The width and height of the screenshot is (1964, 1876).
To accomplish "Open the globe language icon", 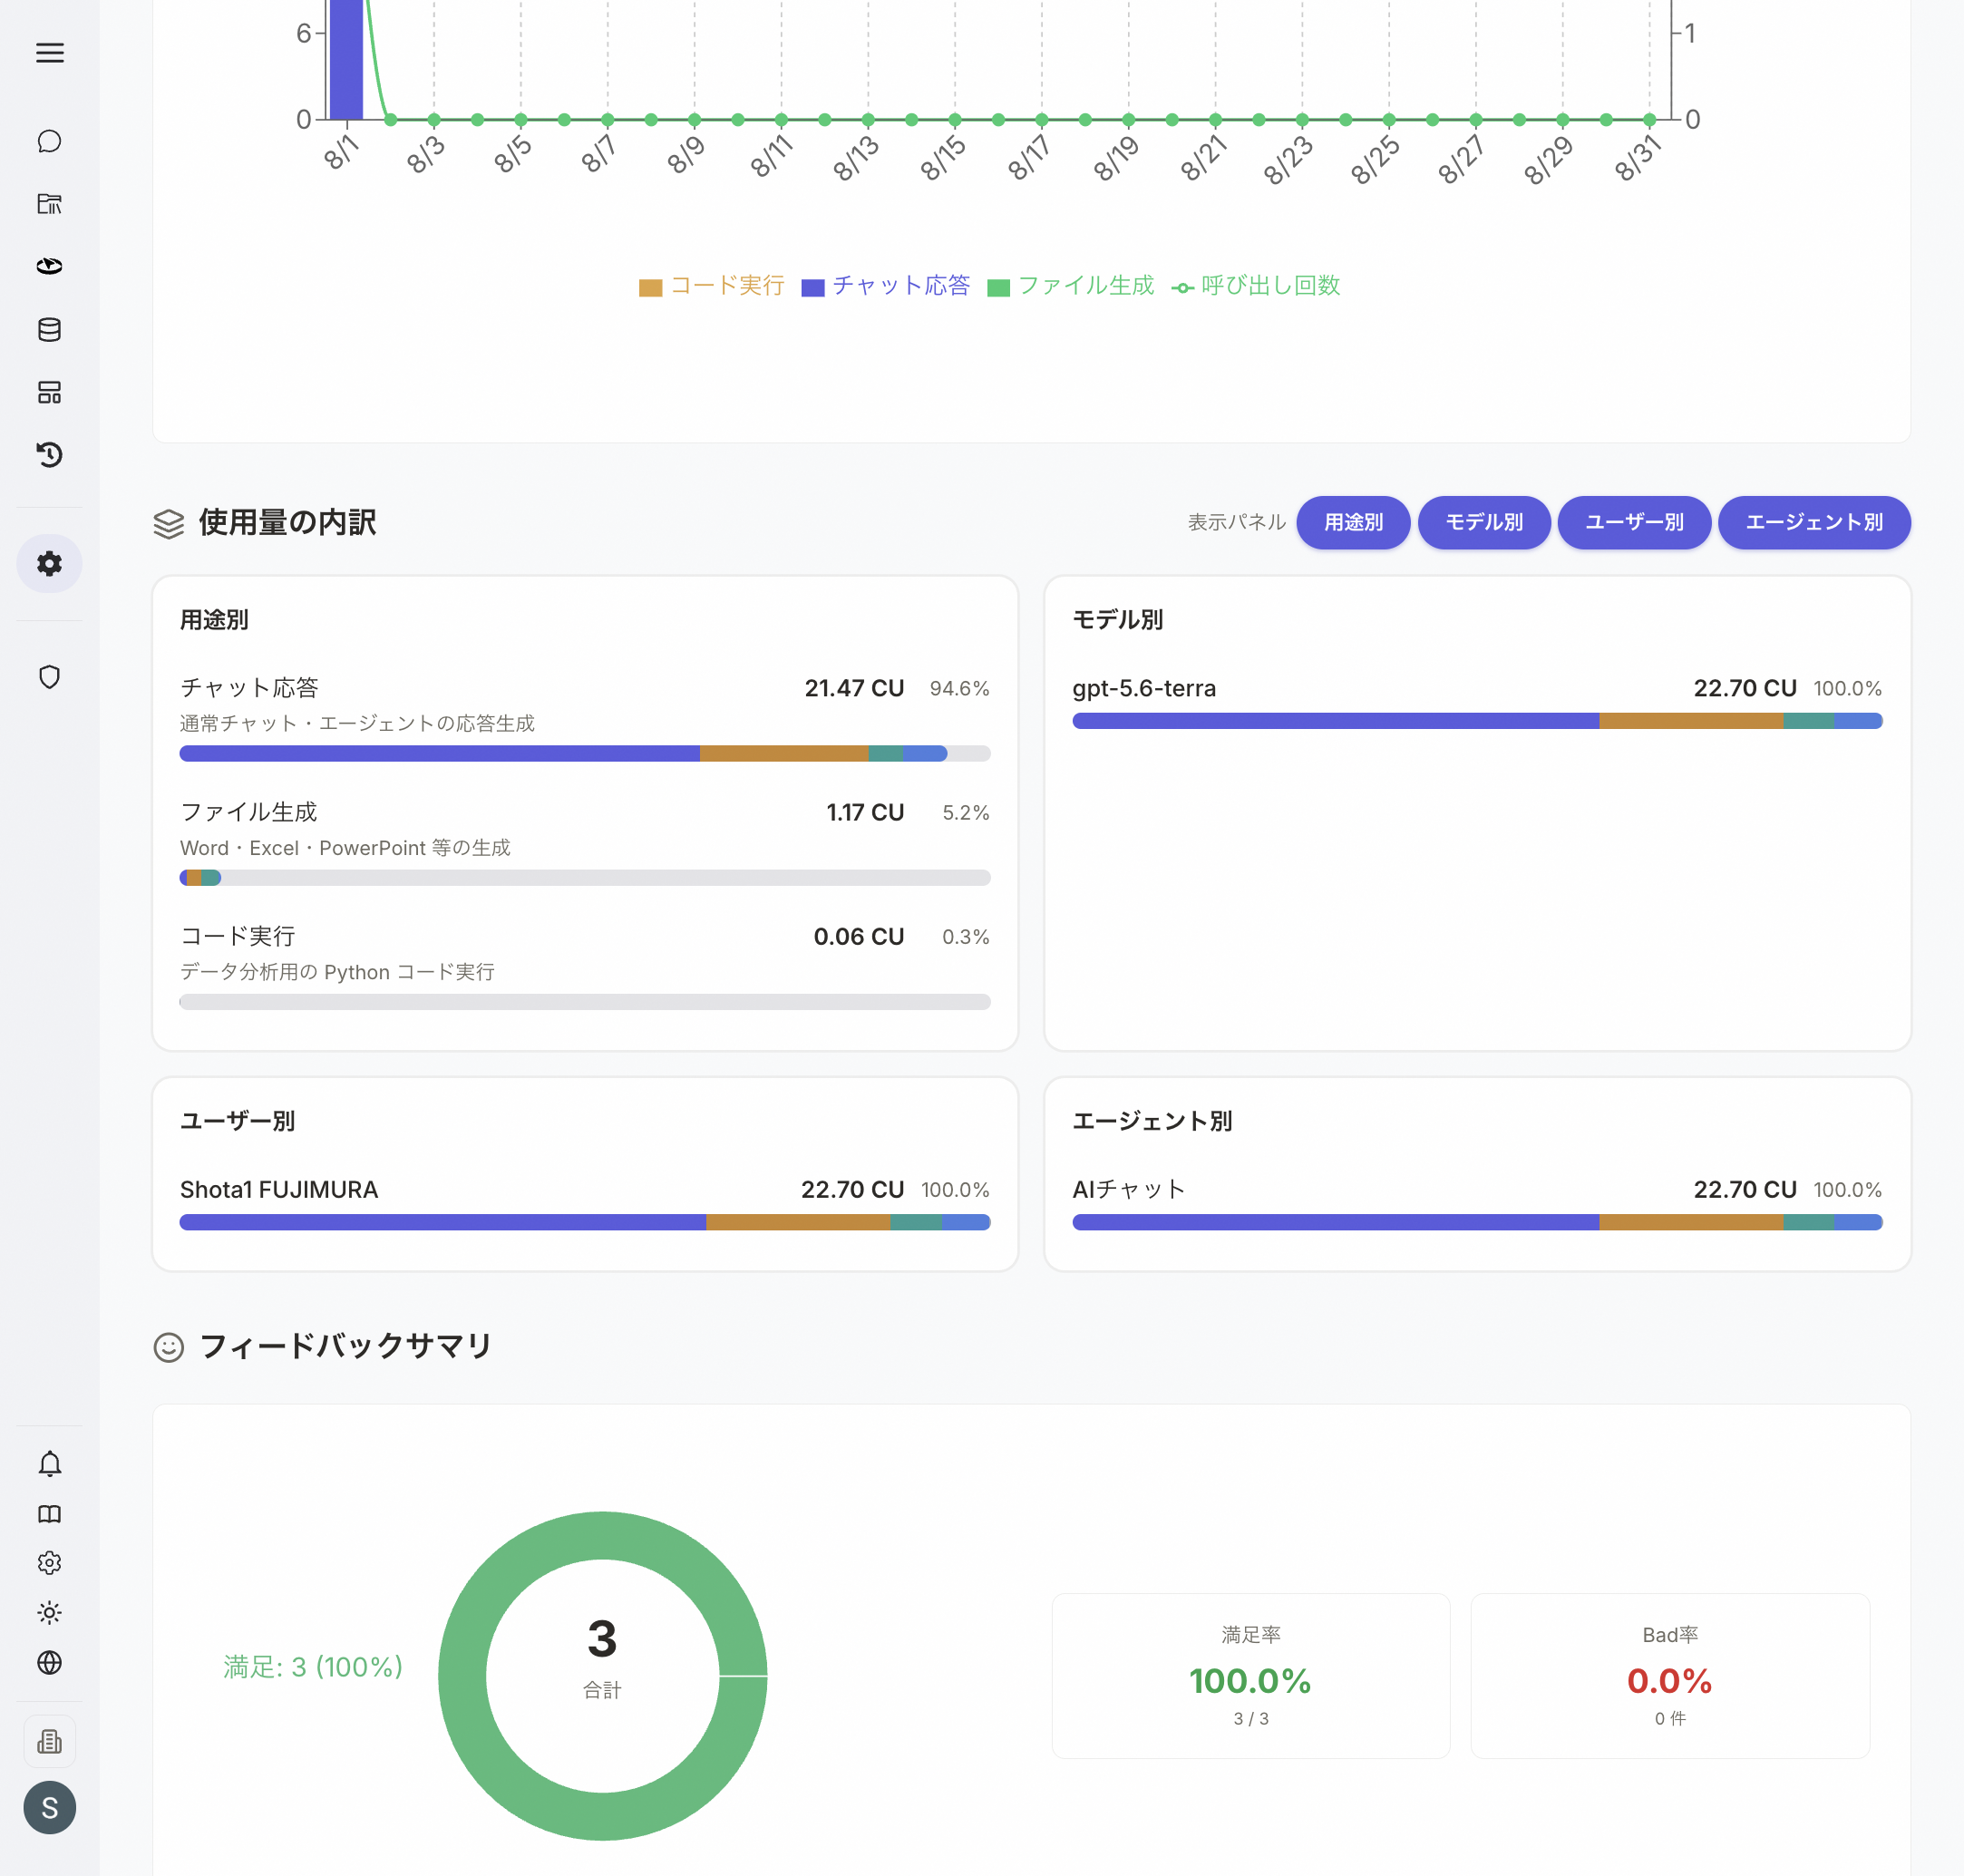I will (49, 1662).
